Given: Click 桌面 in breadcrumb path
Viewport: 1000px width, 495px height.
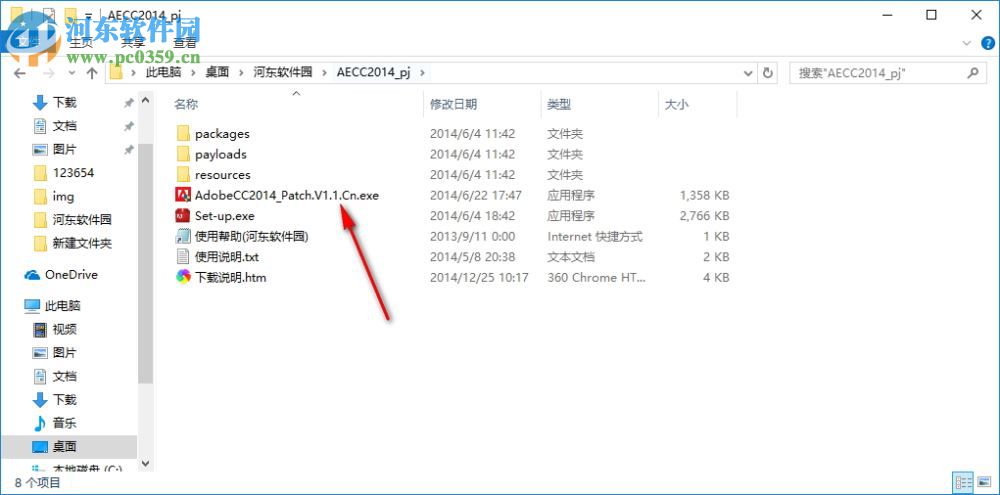Looking at the screenshot, I should click(217, 73).
